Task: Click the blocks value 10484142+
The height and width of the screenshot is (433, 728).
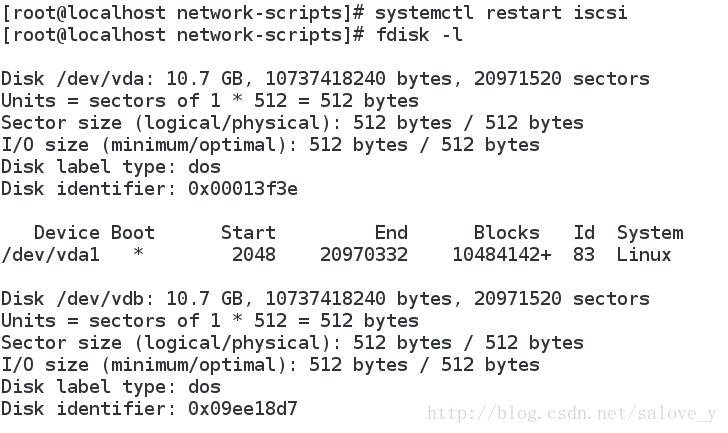Action: (501, 255)
